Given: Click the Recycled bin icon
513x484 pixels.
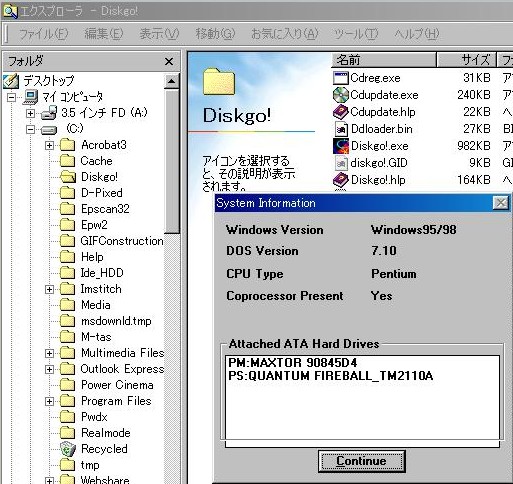Looking at the screenshot, I should tap(68, 449).
